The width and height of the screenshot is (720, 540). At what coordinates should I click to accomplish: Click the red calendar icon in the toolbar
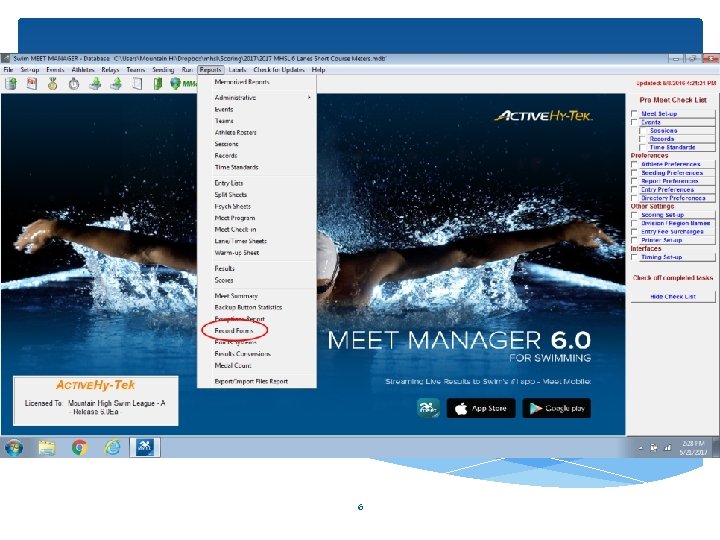point(32,84)
